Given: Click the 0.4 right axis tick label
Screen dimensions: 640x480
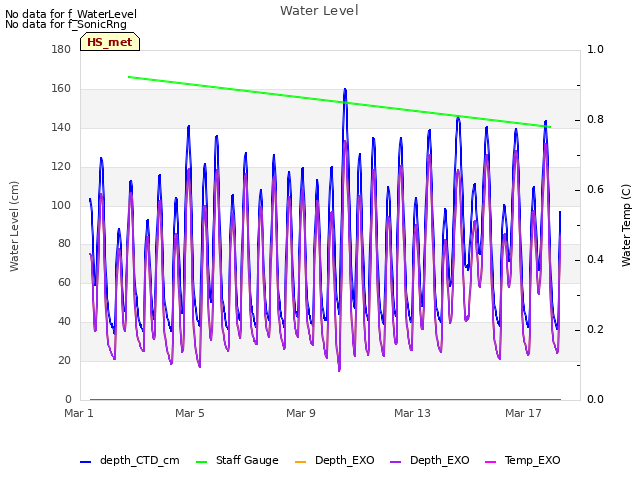Looking at the screenshot, I should 595,260.
